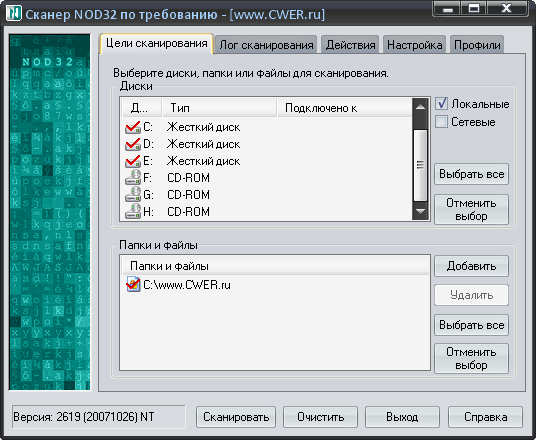
Task: Uncheck the Локальные checkbox
Action: pyautogui.click(x=441, y=104)
